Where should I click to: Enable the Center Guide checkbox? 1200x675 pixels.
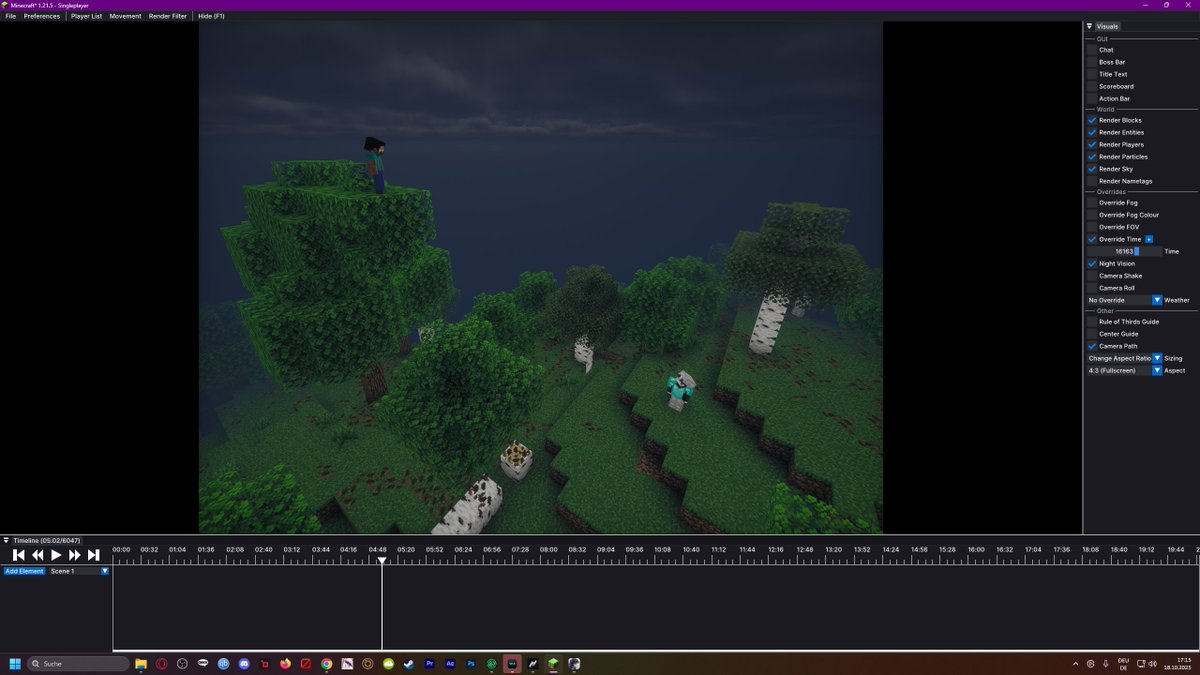1092,334
